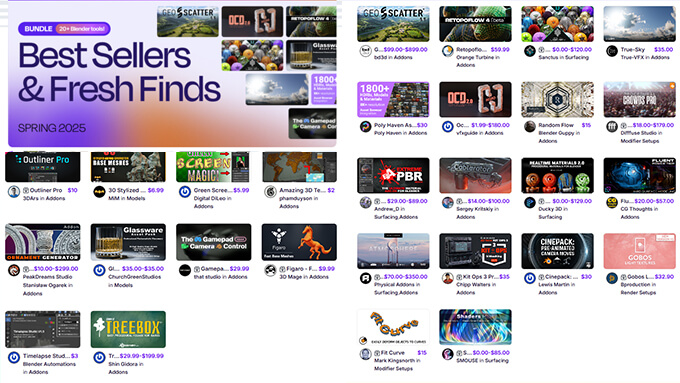Click the Physical Addons avatar under Atmosphere card

point(366,278)
